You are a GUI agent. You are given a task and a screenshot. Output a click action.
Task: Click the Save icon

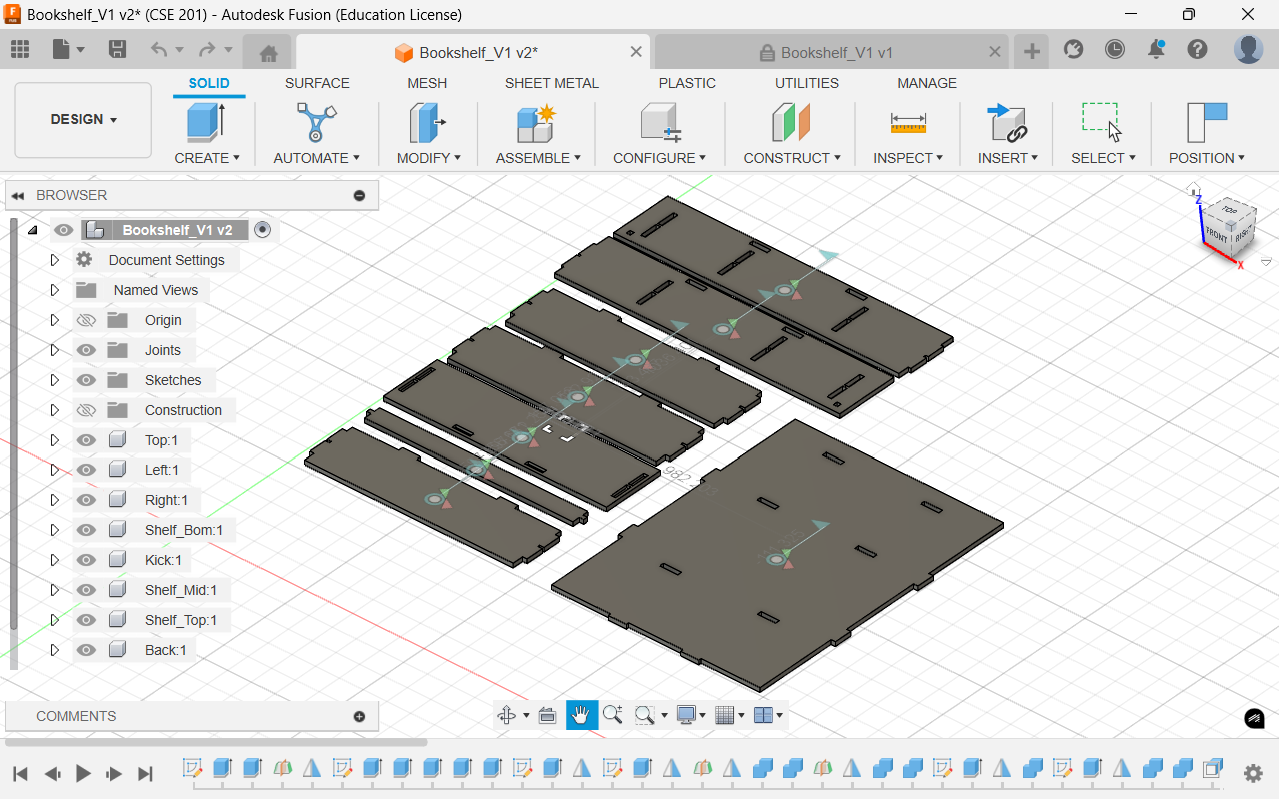[117, 50]
